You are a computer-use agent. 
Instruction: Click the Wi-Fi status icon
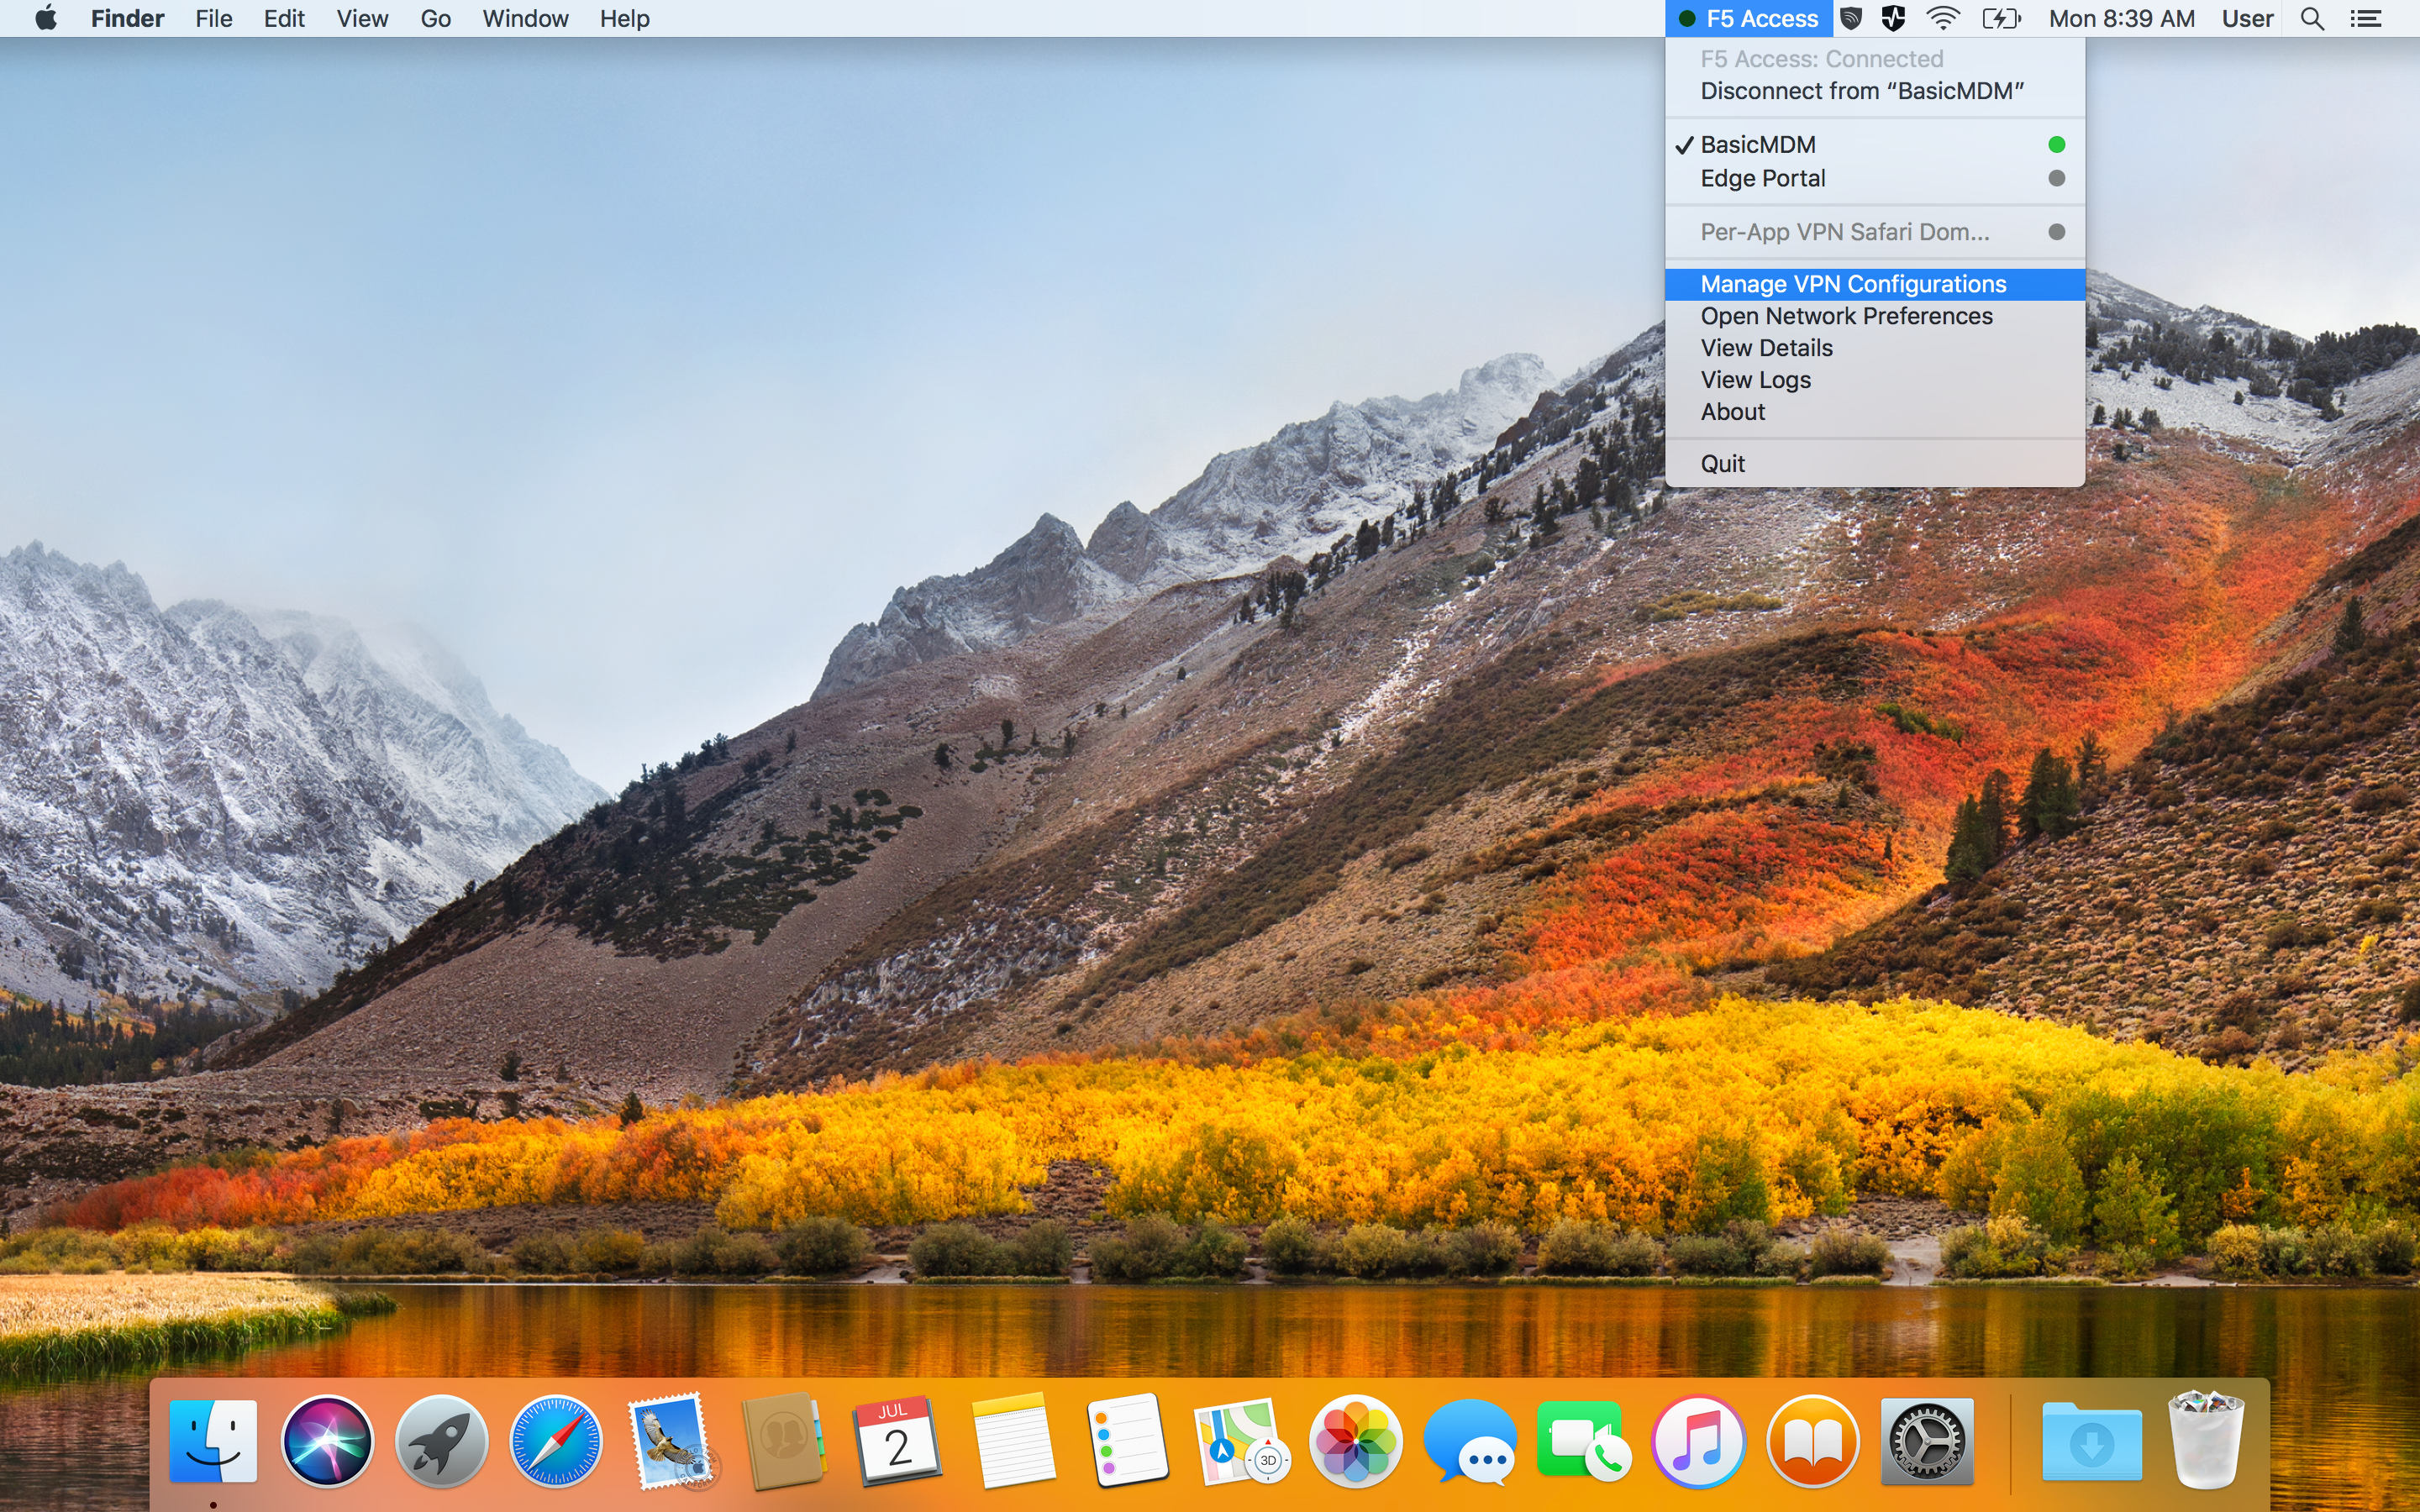coord(1943,18)
